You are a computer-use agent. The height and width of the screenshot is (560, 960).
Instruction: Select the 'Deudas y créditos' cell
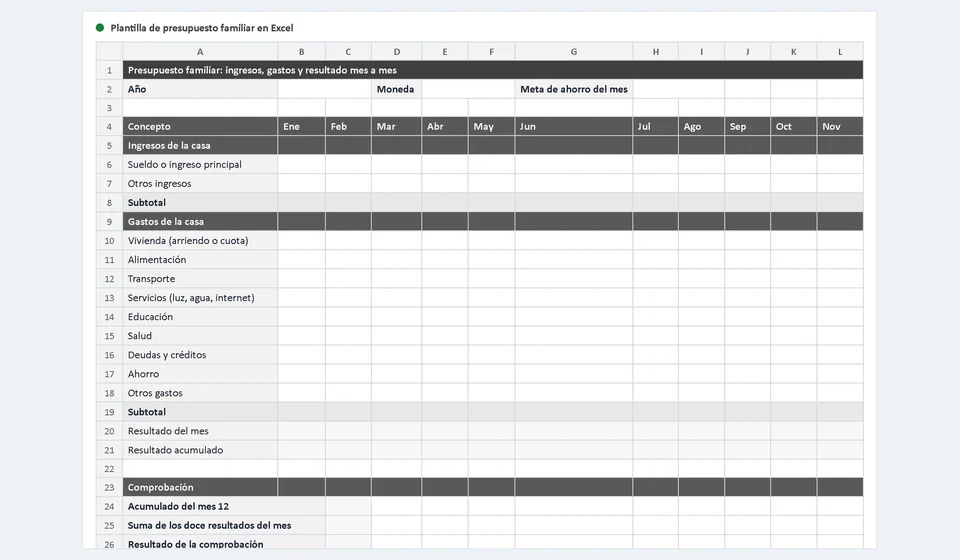tap(200, 355)
